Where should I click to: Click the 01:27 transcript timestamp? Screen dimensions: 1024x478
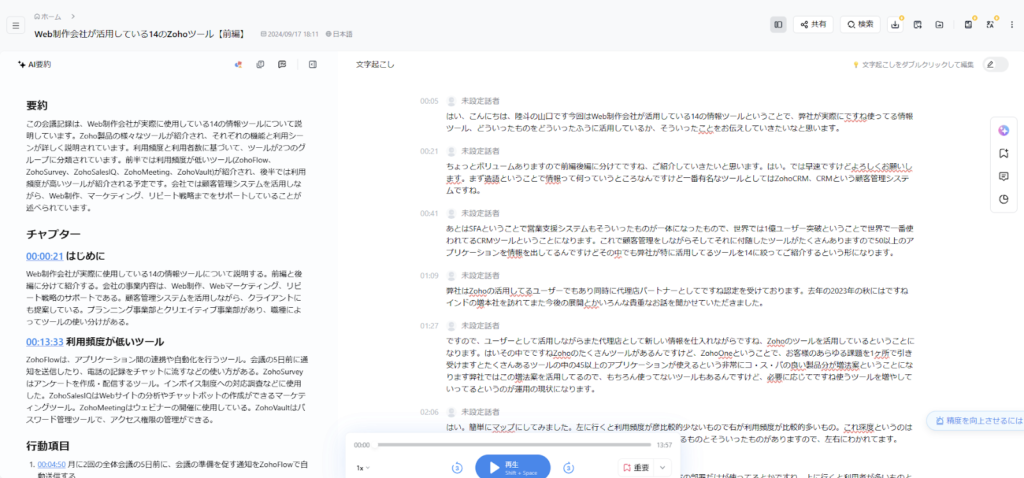coord(429,325)
